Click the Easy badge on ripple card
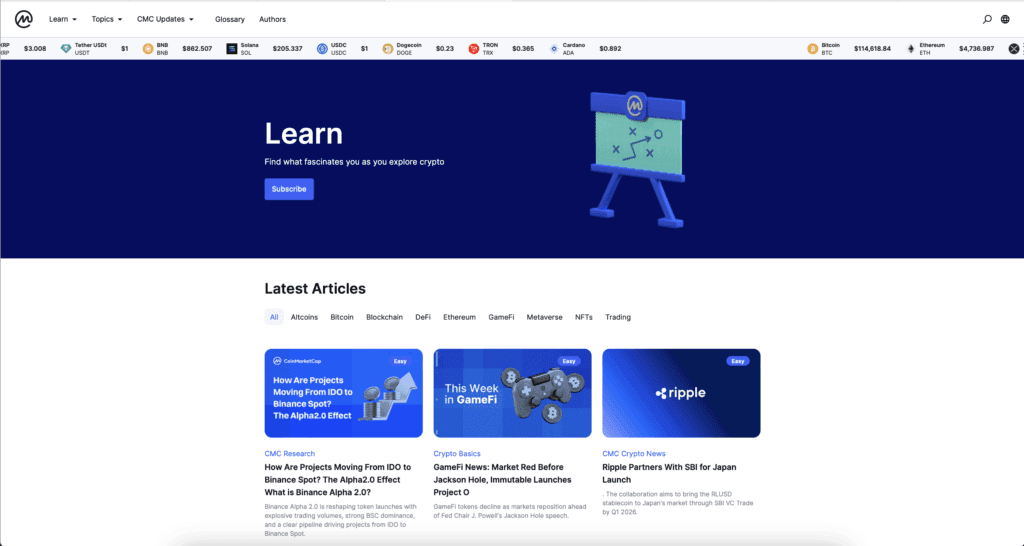Image resolution: width=1024 pixels, height=546 pixels. (737, 361)
